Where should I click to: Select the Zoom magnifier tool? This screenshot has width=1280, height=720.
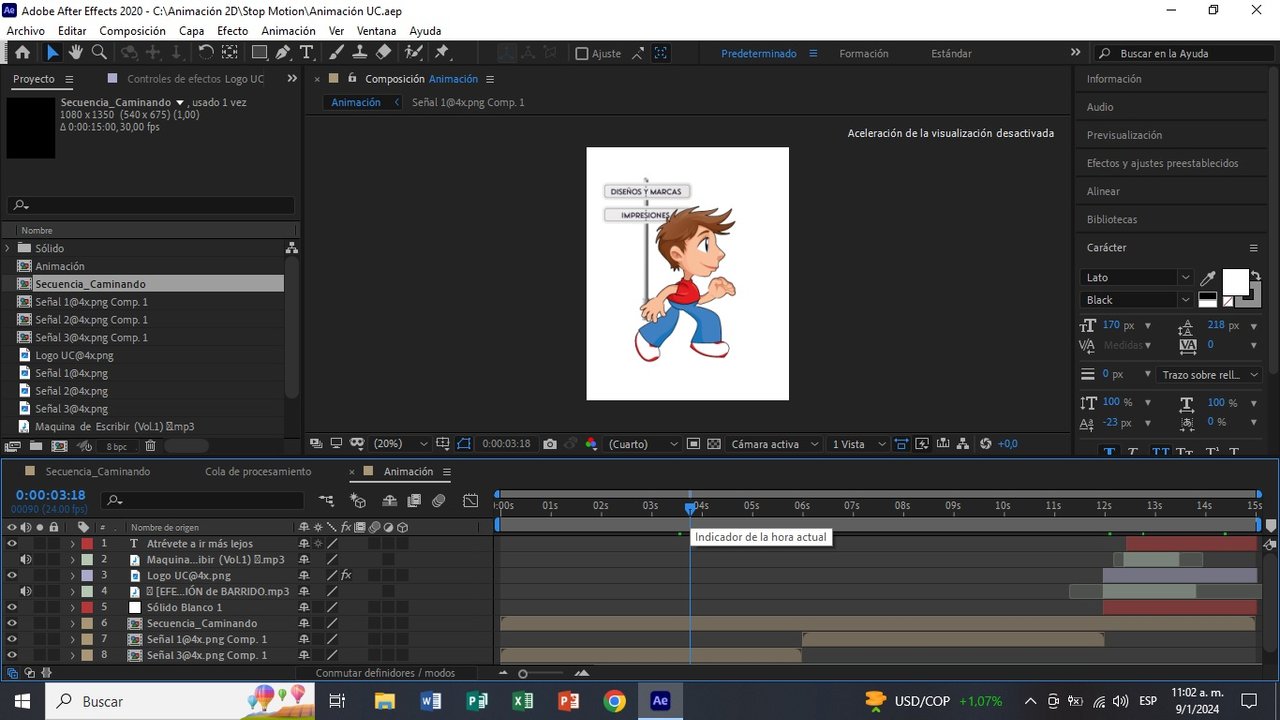[99, 52]
